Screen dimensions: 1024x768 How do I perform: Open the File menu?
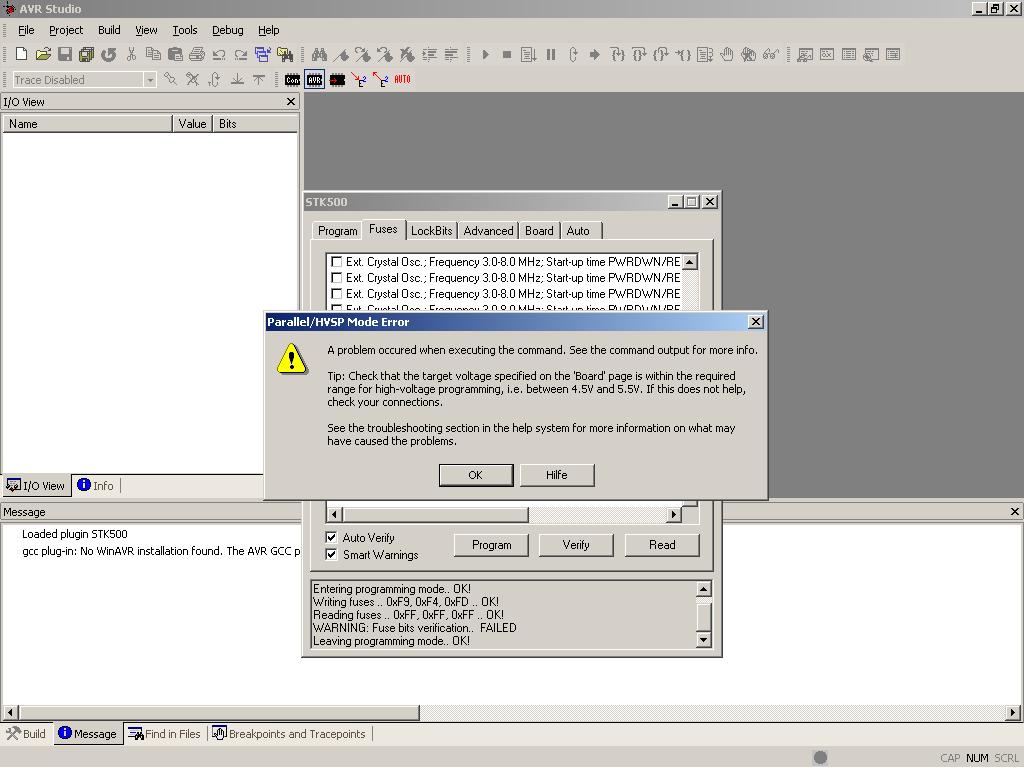pos(26,30)
